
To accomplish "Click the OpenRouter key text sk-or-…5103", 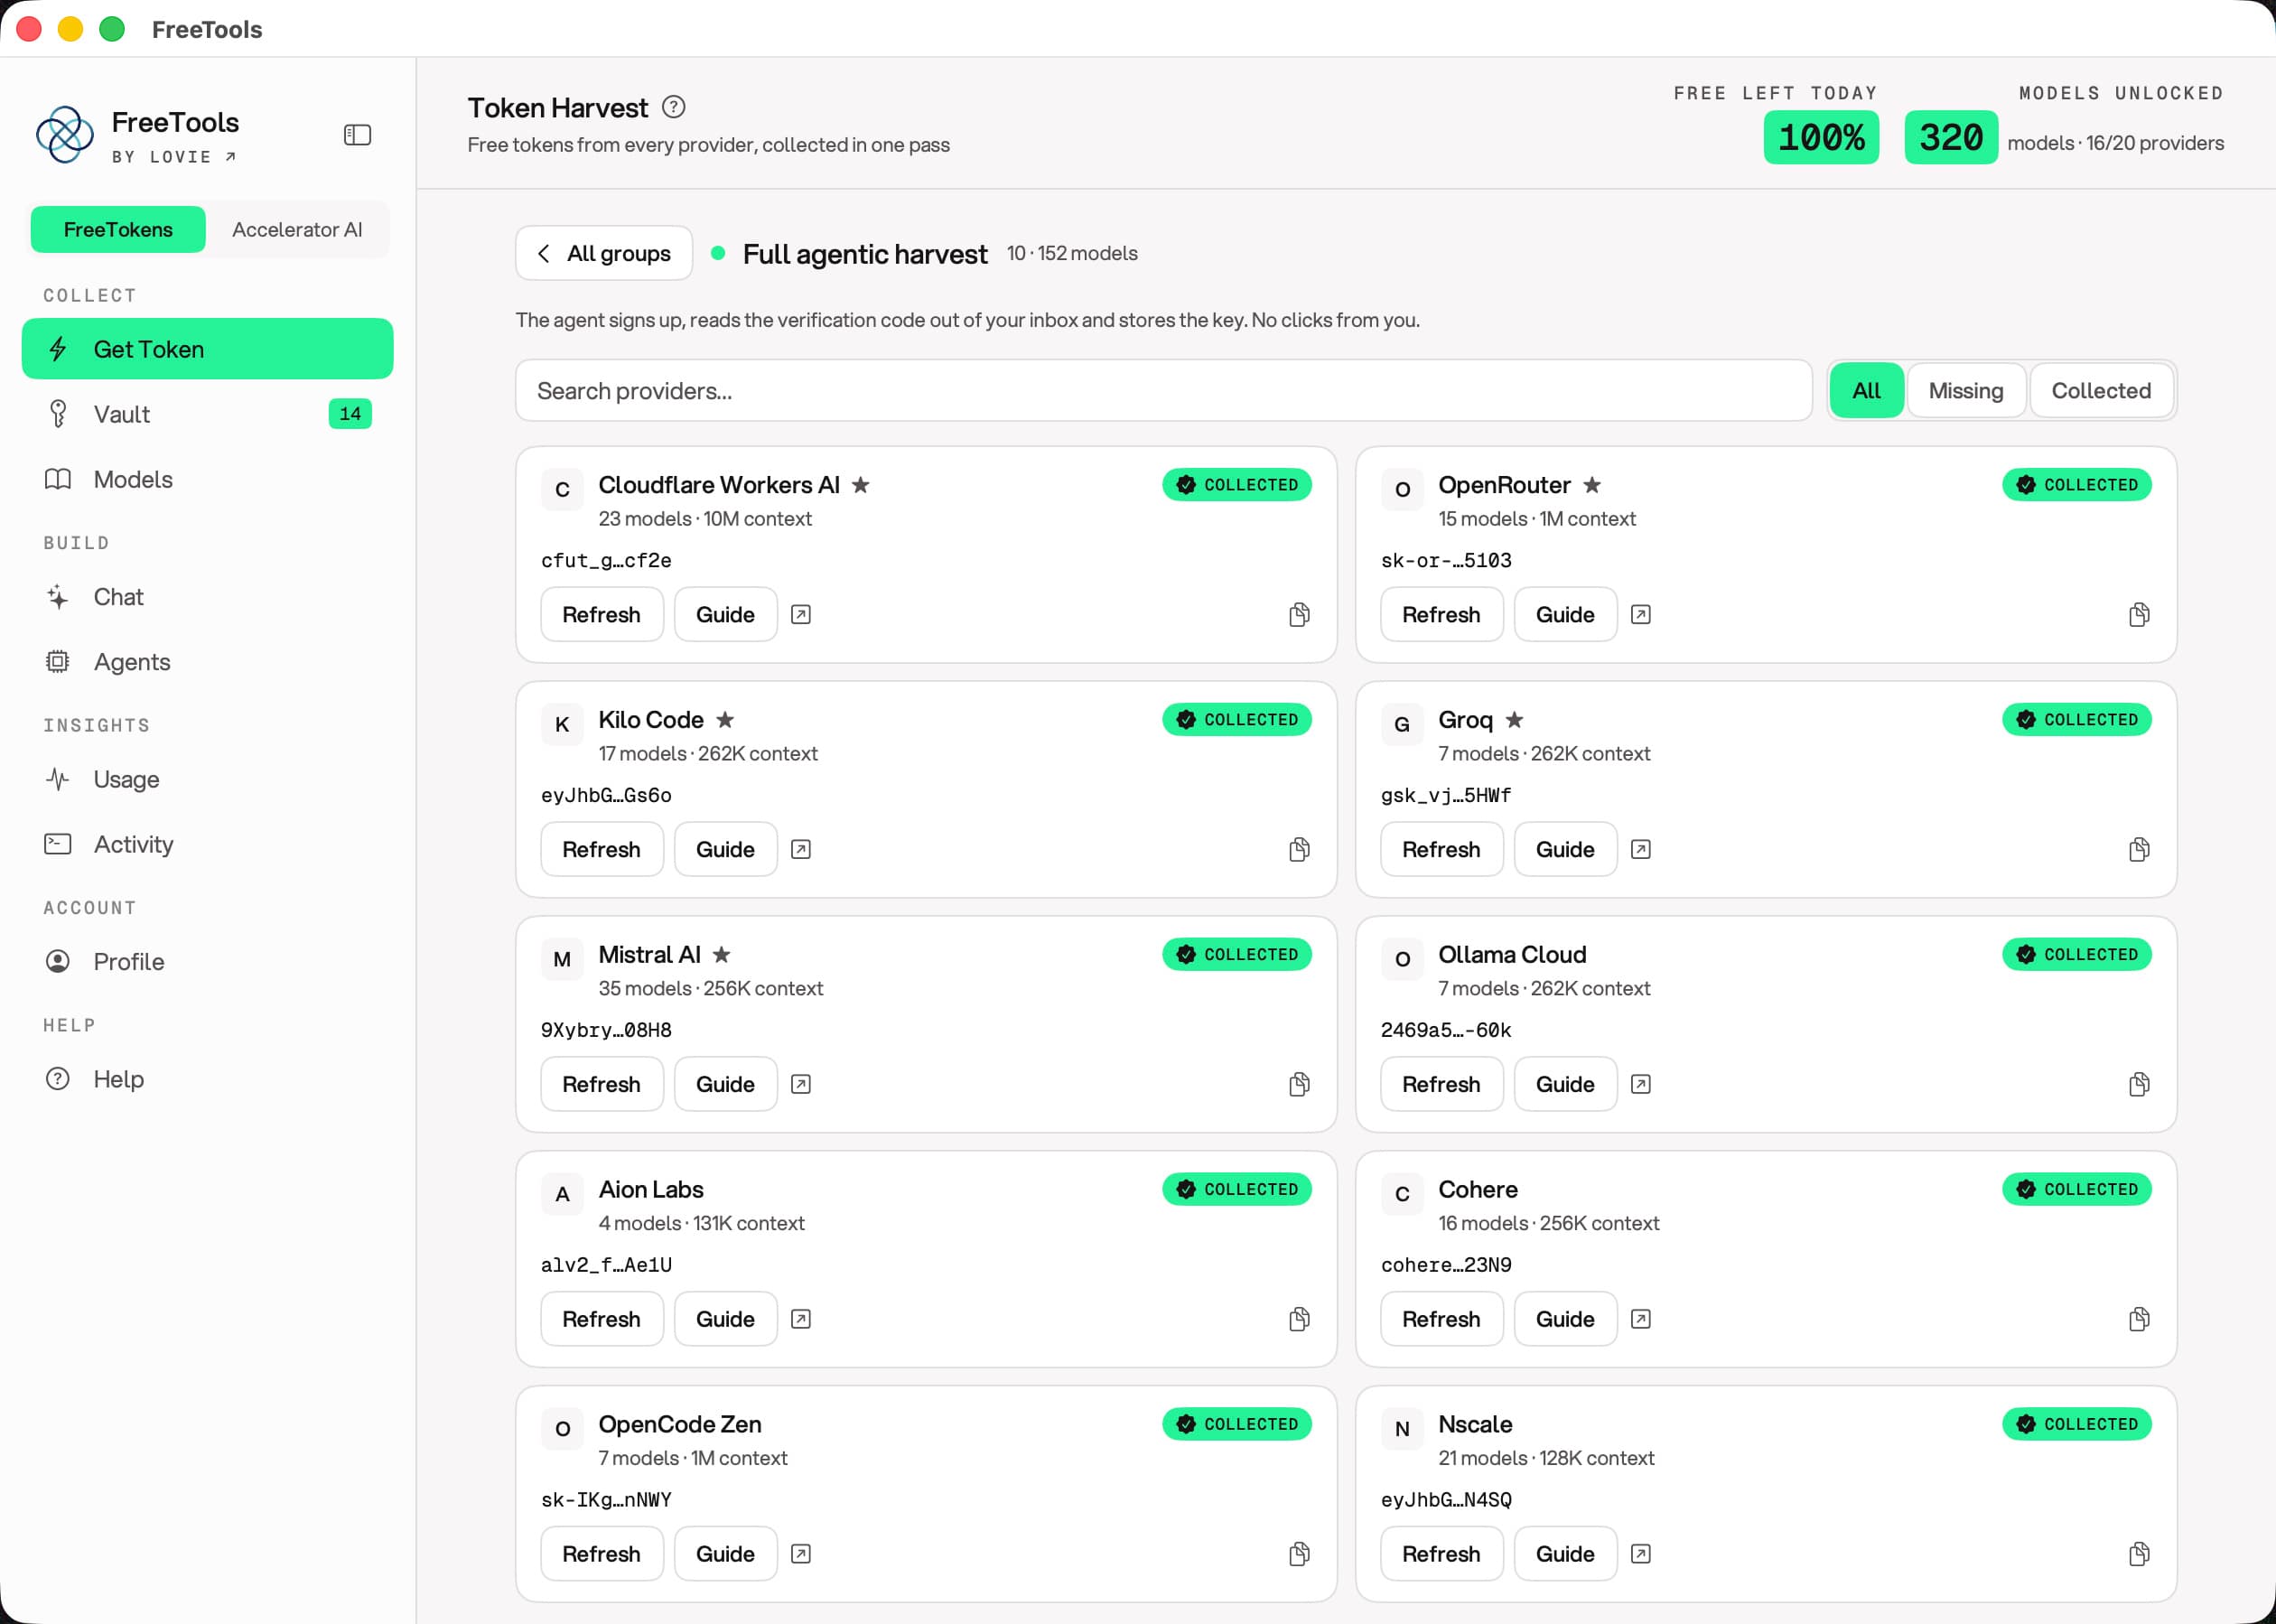I will 1446,561.
